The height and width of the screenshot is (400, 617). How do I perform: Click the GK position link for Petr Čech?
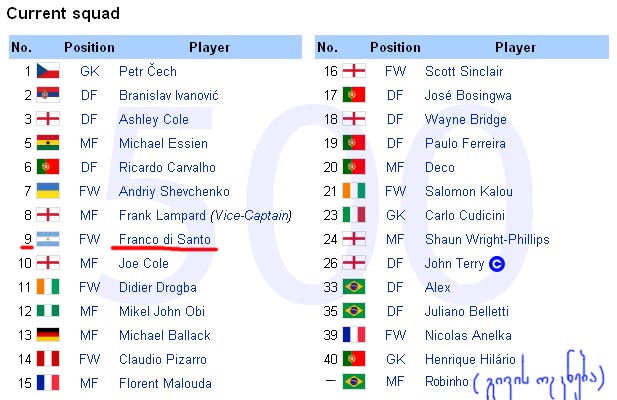[90, 72]
